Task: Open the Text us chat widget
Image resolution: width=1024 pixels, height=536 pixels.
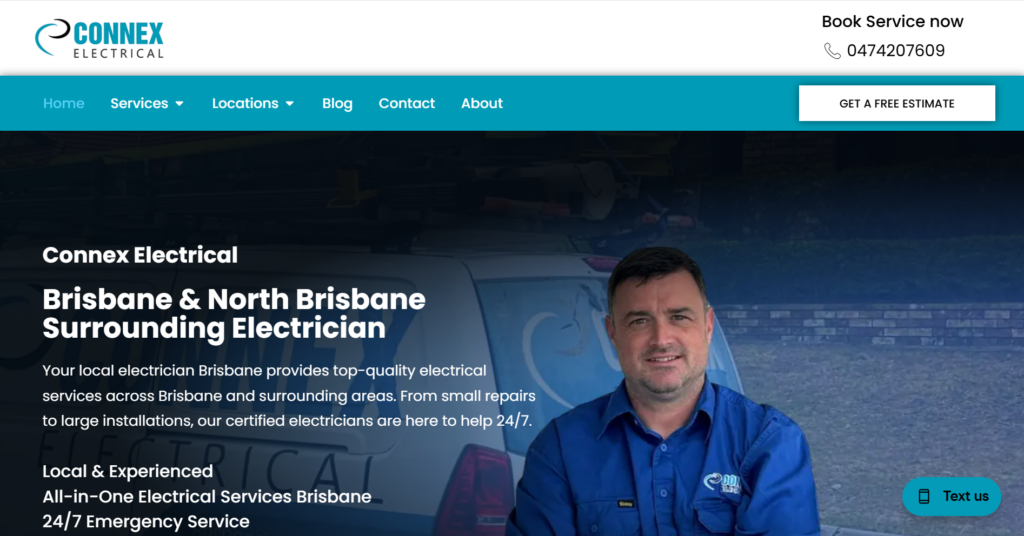Action: [x=952, y=496]
